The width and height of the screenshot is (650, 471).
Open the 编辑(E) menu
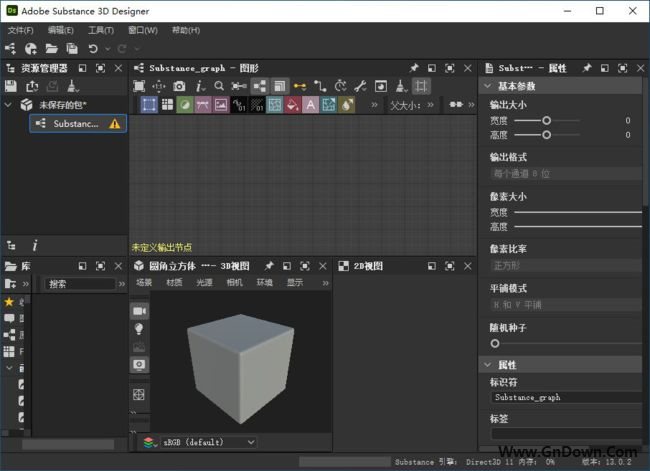[61, 30]
